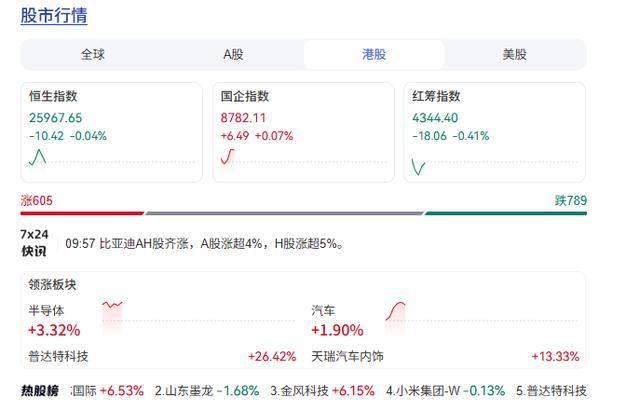Switch to the 全球 tab
Viewport: 640px width, 411px height.
(x=93, y=54)
